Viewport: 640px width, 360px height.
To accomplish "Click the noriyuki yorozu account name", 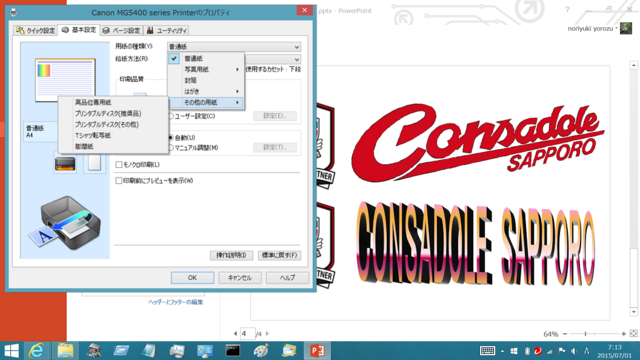I will 590,29.
